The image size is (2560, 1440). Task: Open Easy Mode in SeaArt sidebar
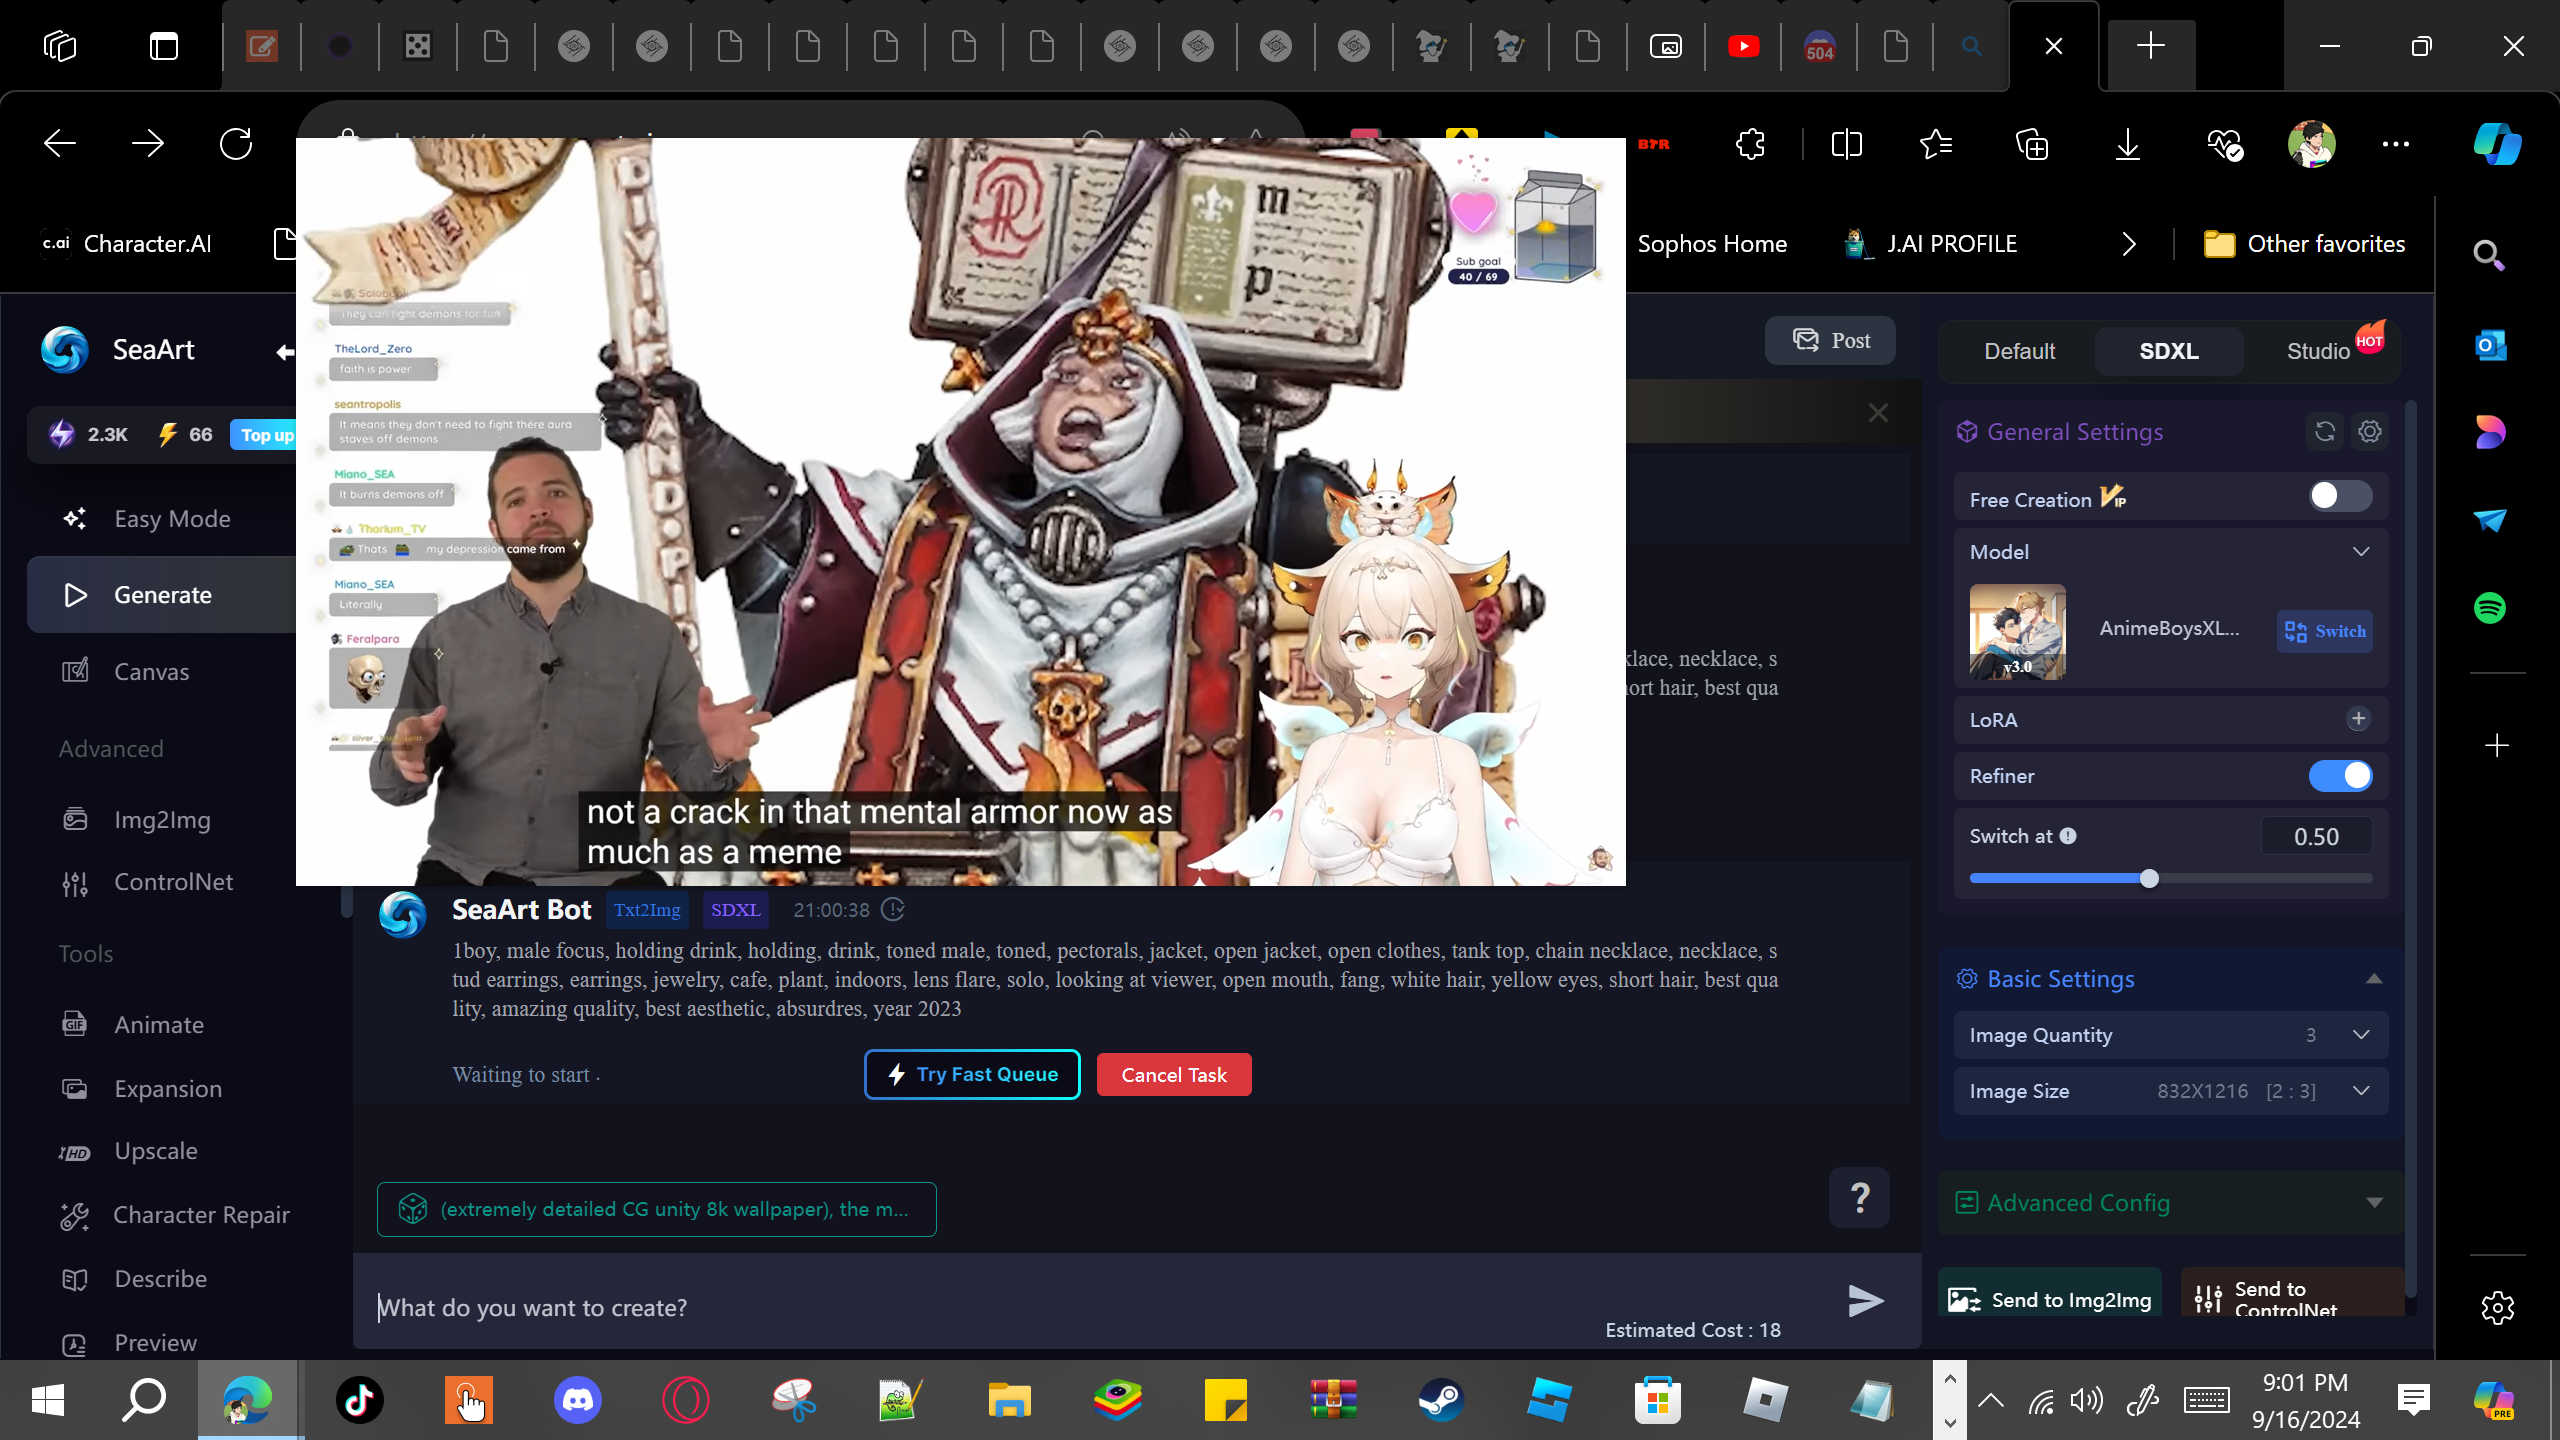172,519
